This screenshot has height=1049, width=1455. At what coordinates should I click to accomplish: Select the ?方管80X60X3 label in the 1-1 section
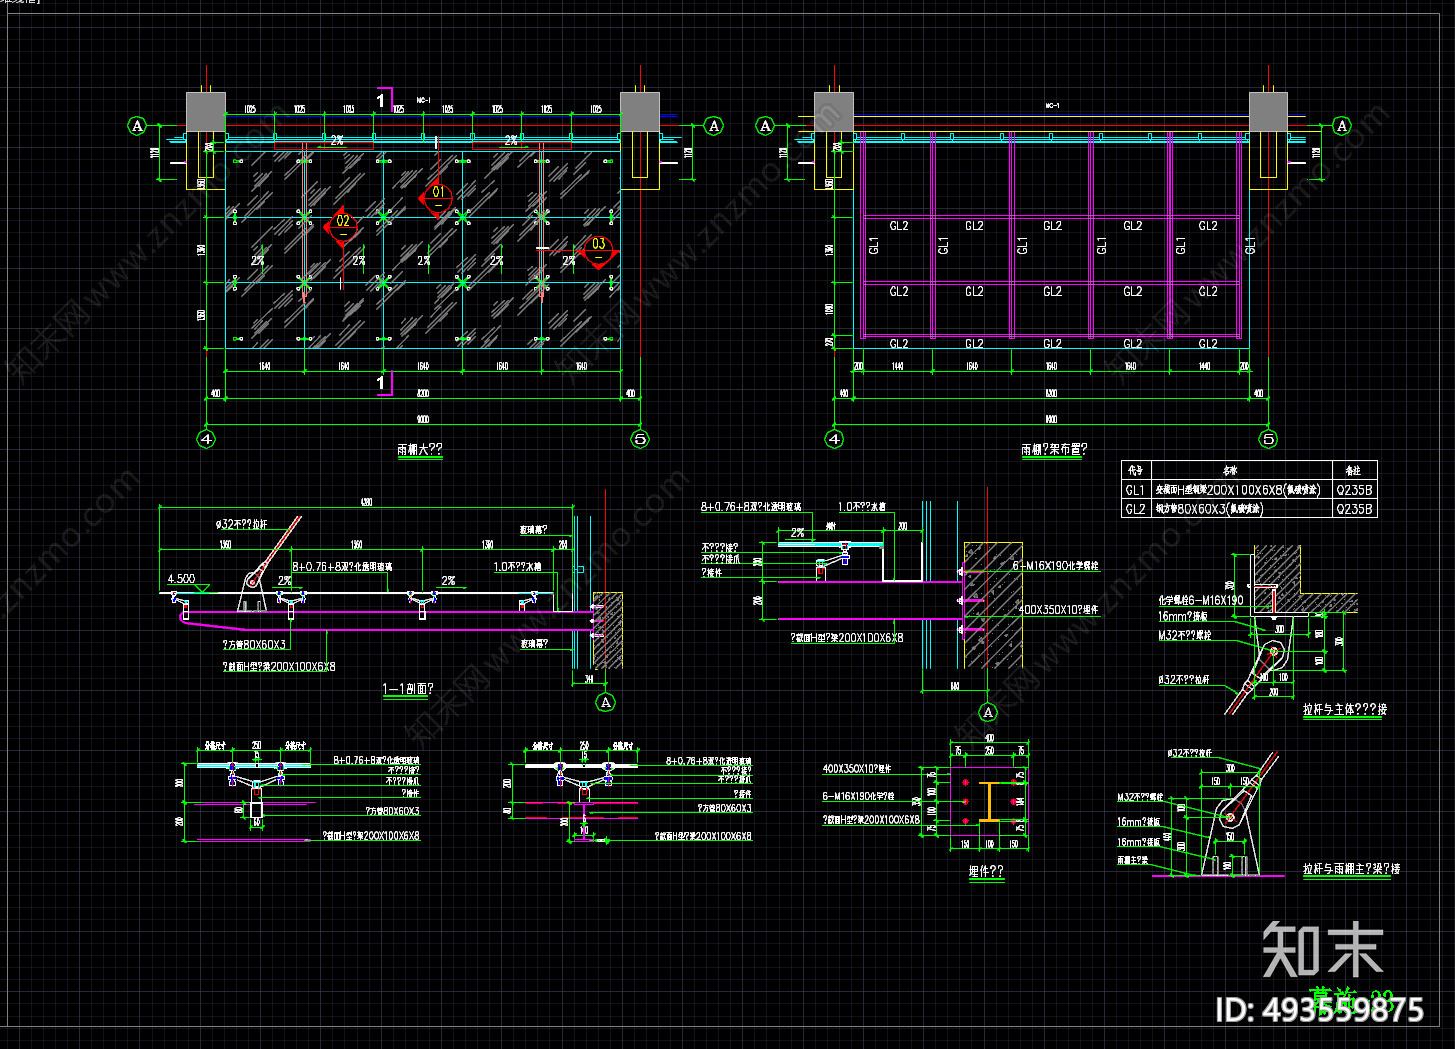pos(254,645)
